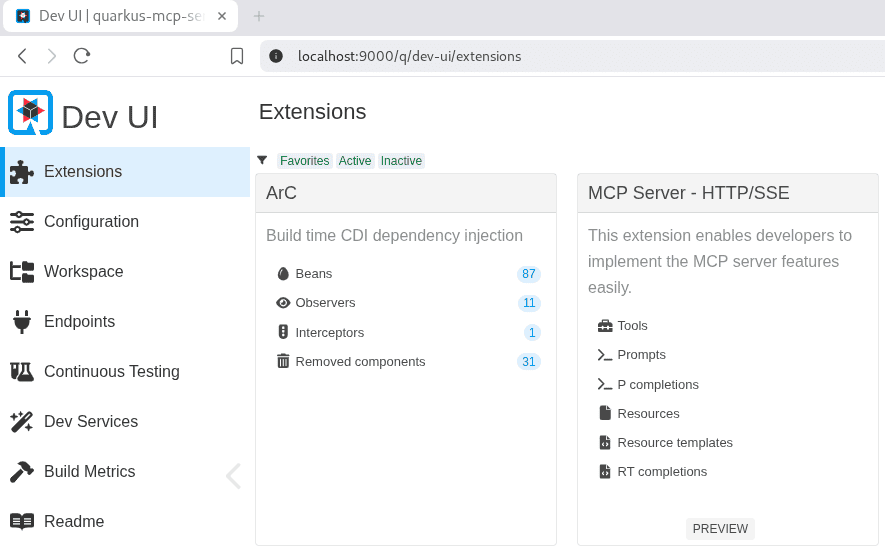The image size is (885, 553).
Task: View site information icon in address bar
Action: click(x=276, y=56)
